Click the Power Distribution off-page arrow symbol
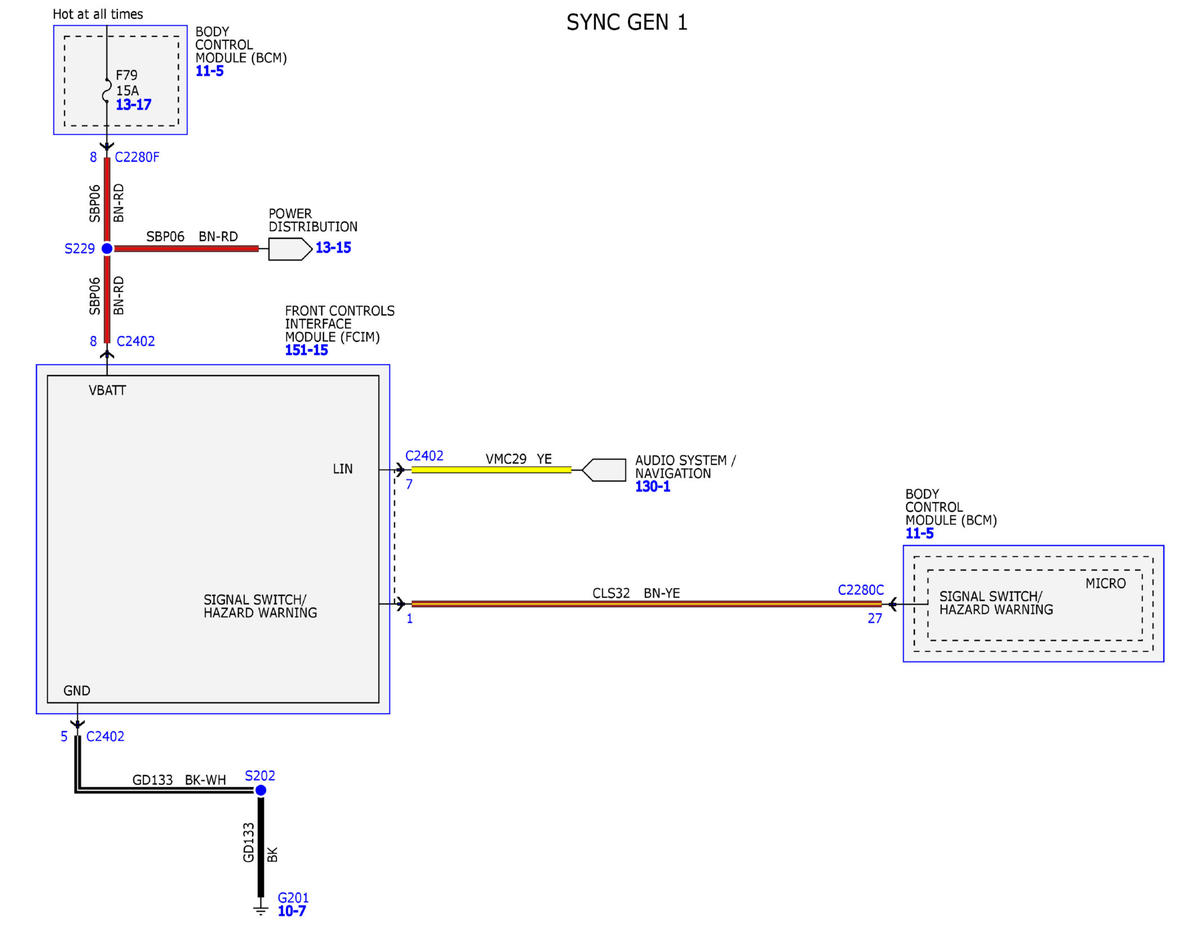1200x927 pixels. pos(290,248)
